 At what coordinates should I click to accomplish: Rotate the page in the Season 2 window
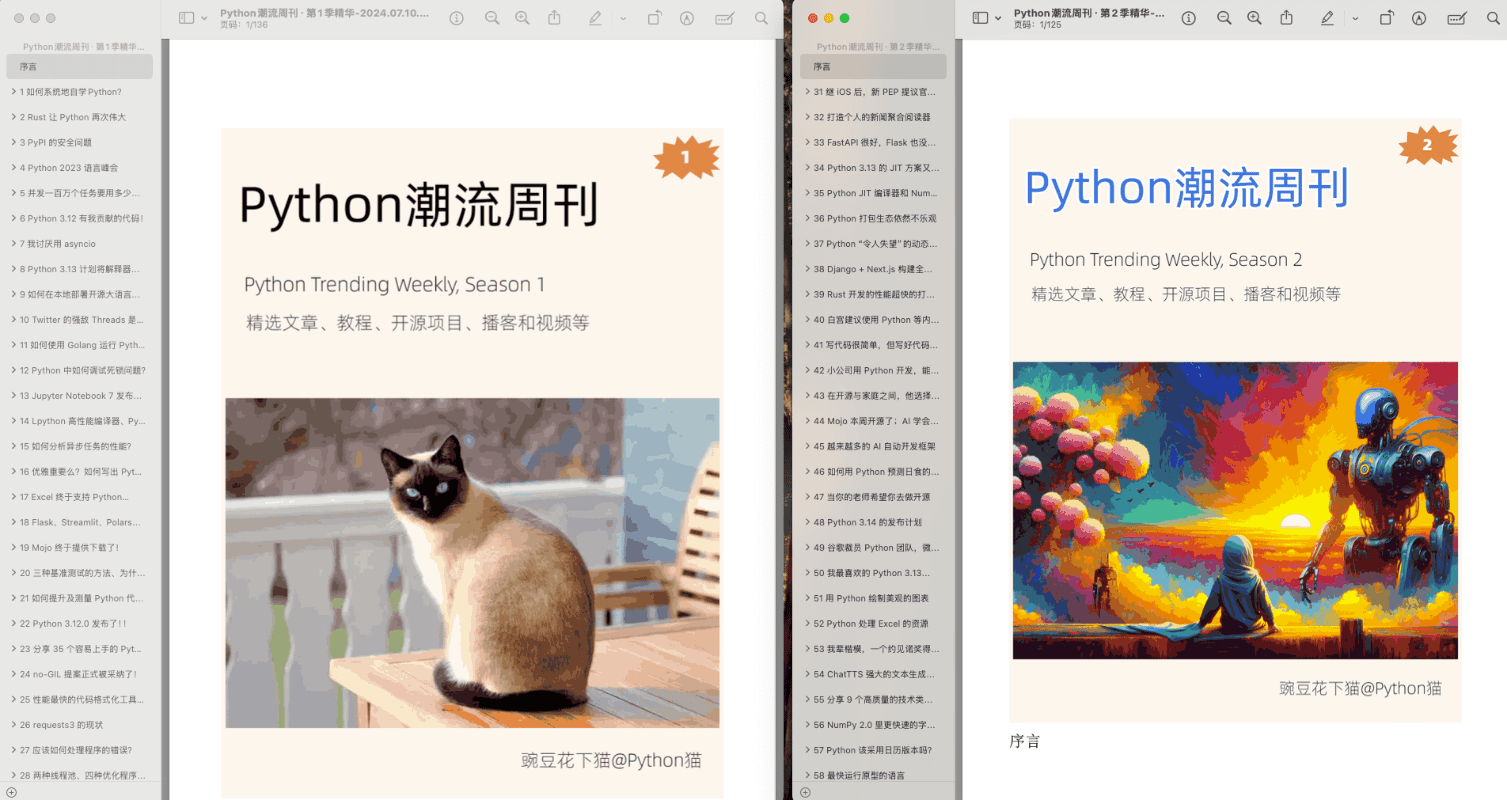tap(1387, 18)
